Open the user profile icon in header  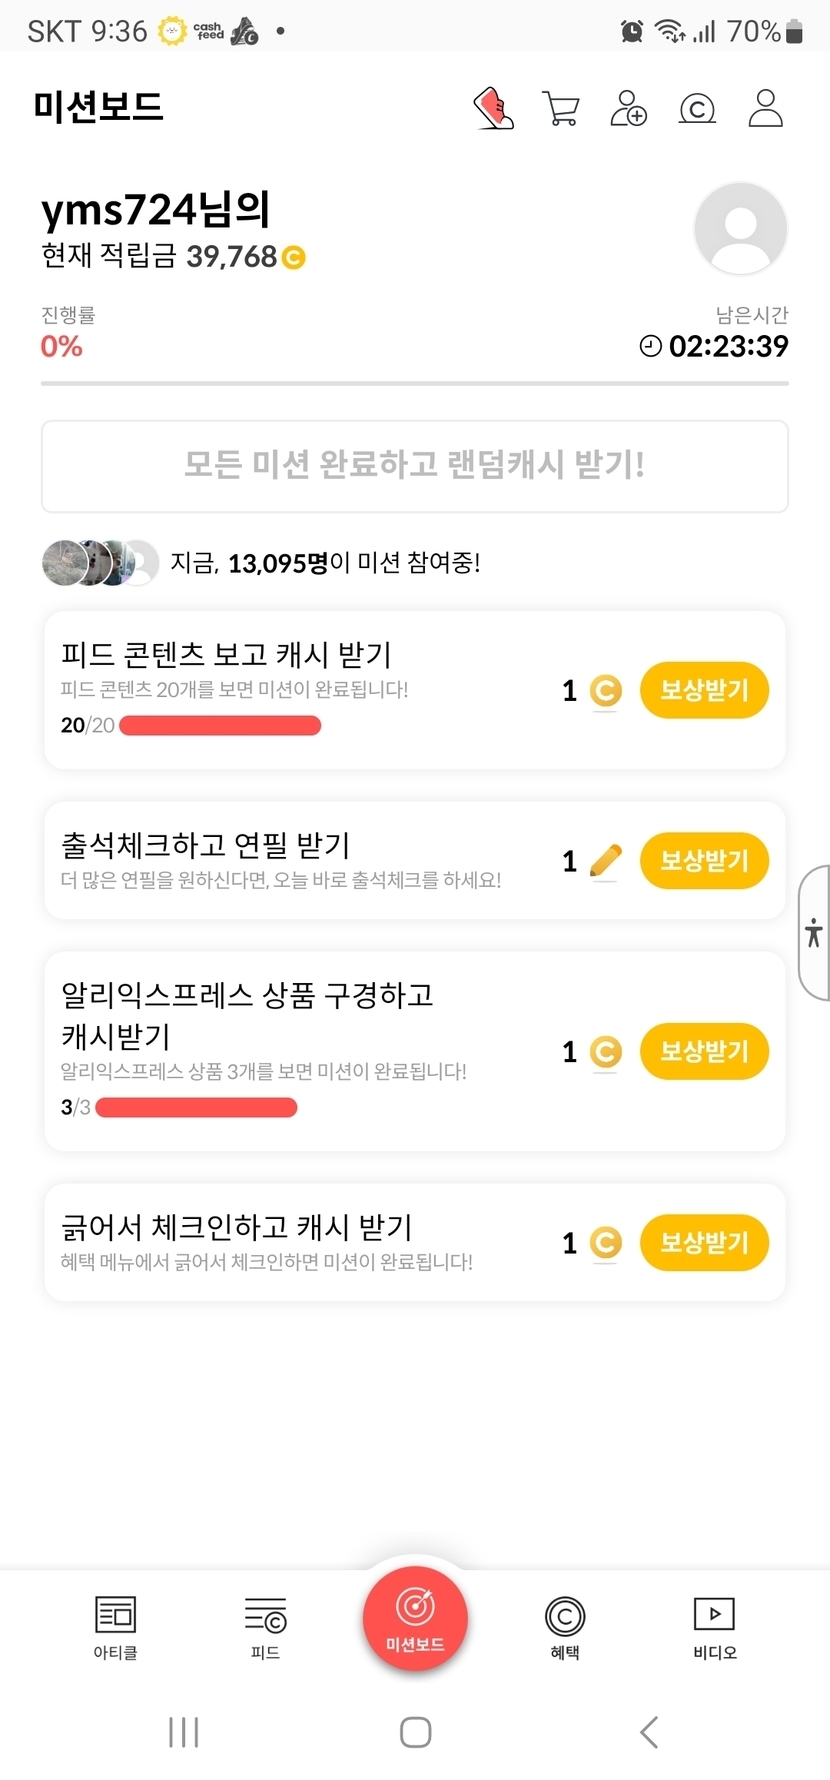tap(765, 108)
